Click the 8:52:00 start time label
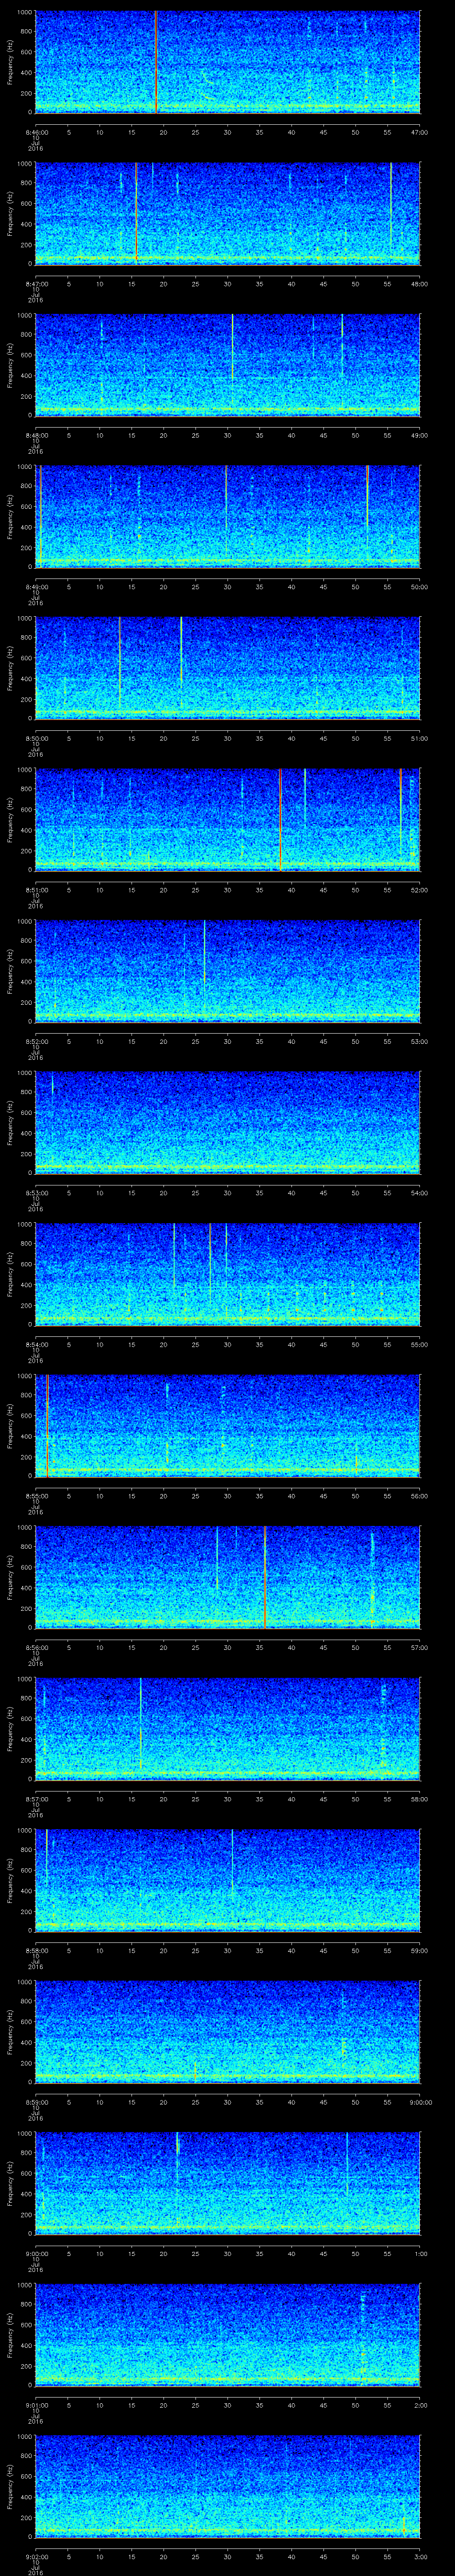The height and width of the screenshot is (2576, 455). (36, 1041)
